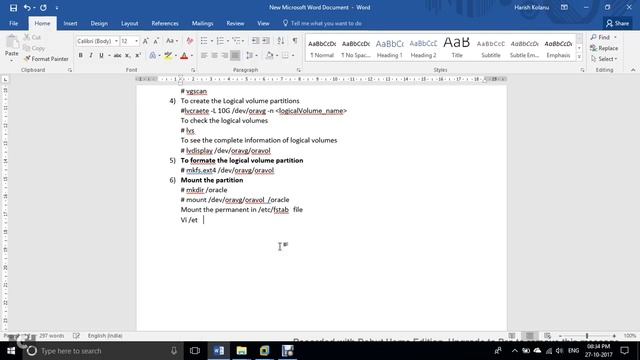Decrease paragraph indent
The image size is (640, 360).
256,41
